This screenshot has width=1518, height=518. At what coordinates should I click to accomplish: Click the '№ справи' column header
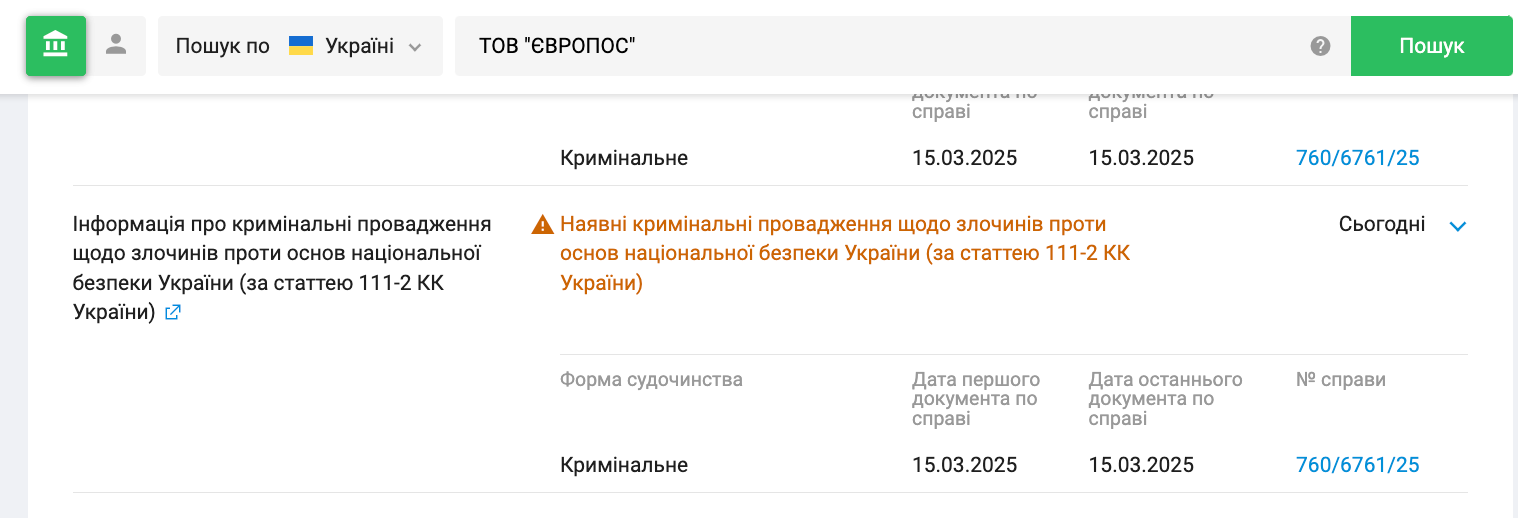[x=1340, y=380]
